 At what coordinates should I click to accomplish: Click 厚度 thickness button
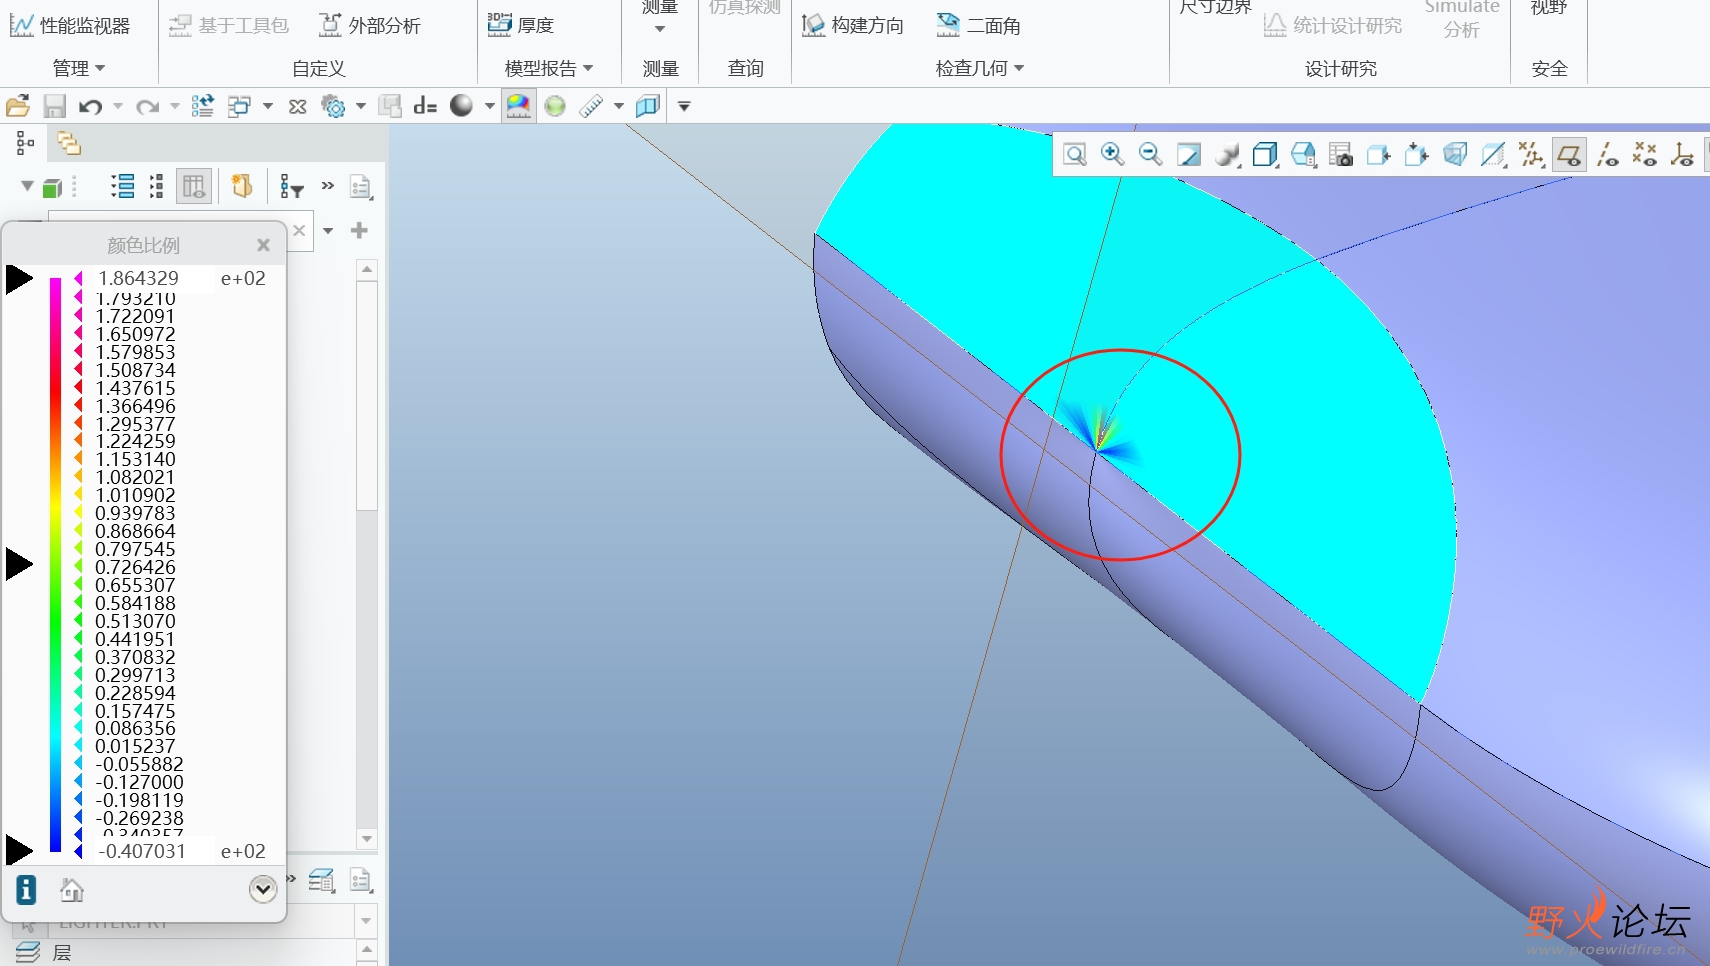click(521, 25)
